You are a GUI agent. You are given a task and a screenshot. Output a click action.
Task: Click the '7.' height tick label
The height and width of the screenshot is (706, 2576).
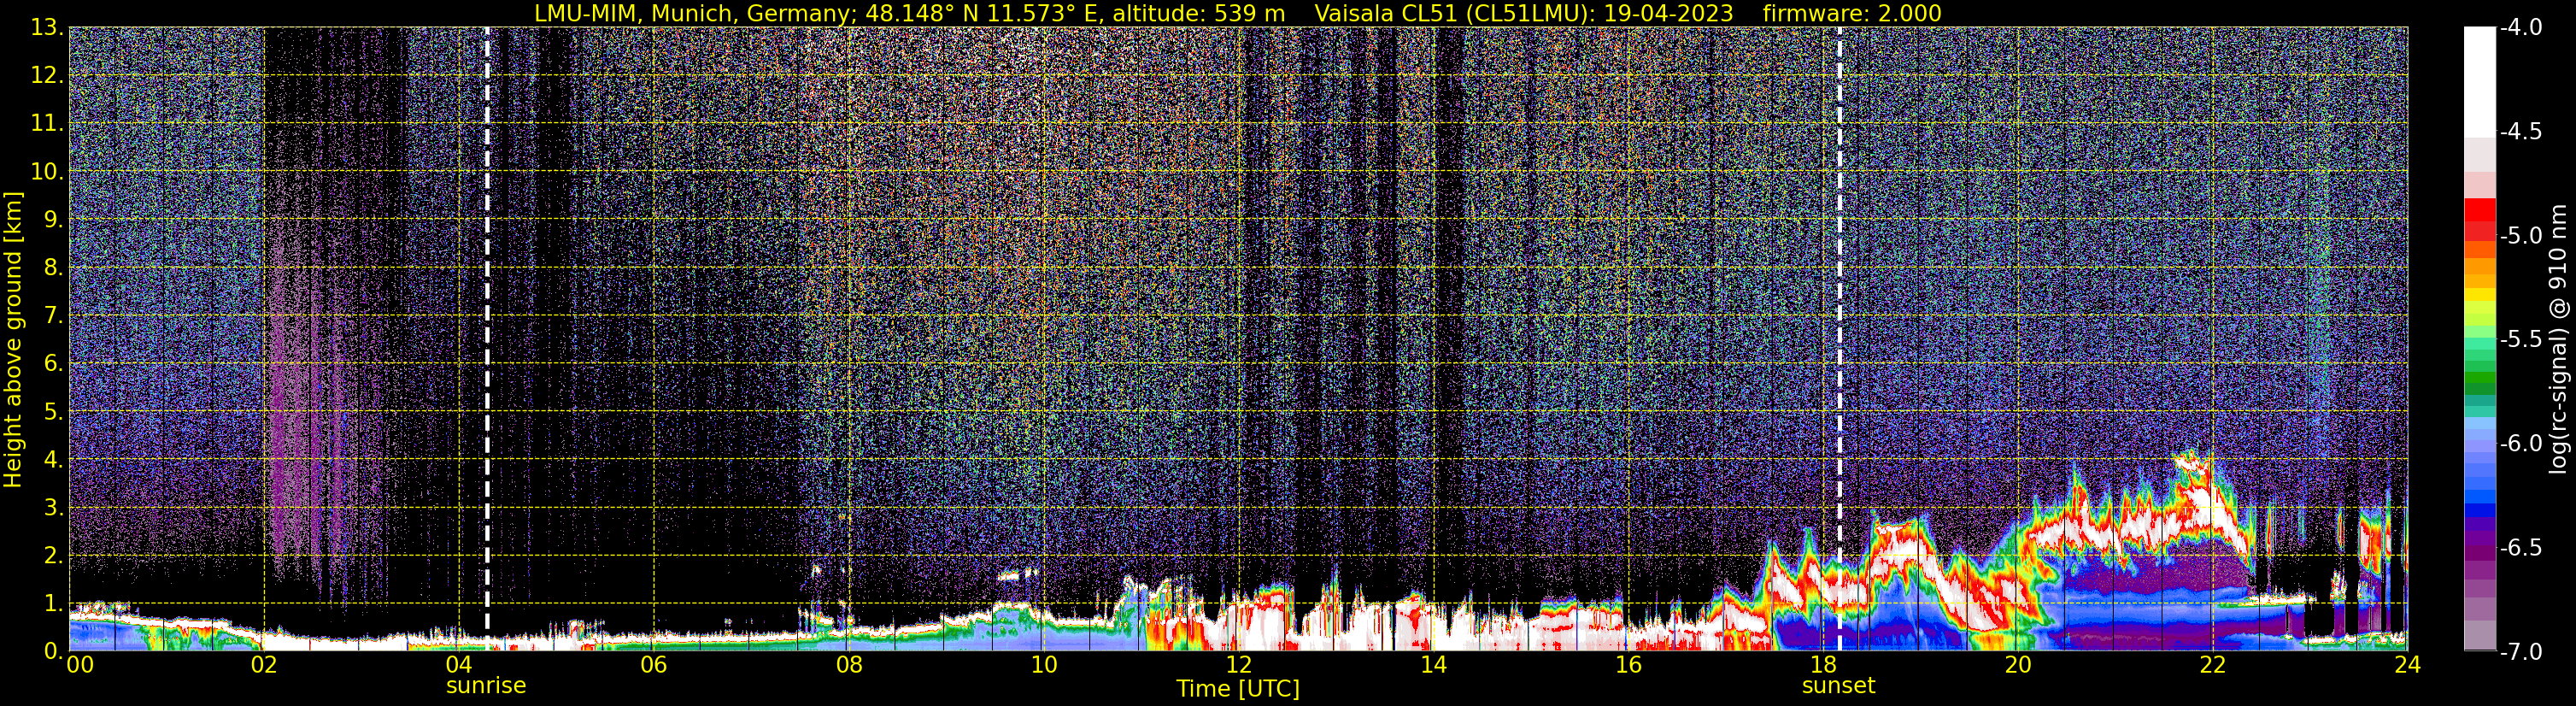[x=53, y=316]
